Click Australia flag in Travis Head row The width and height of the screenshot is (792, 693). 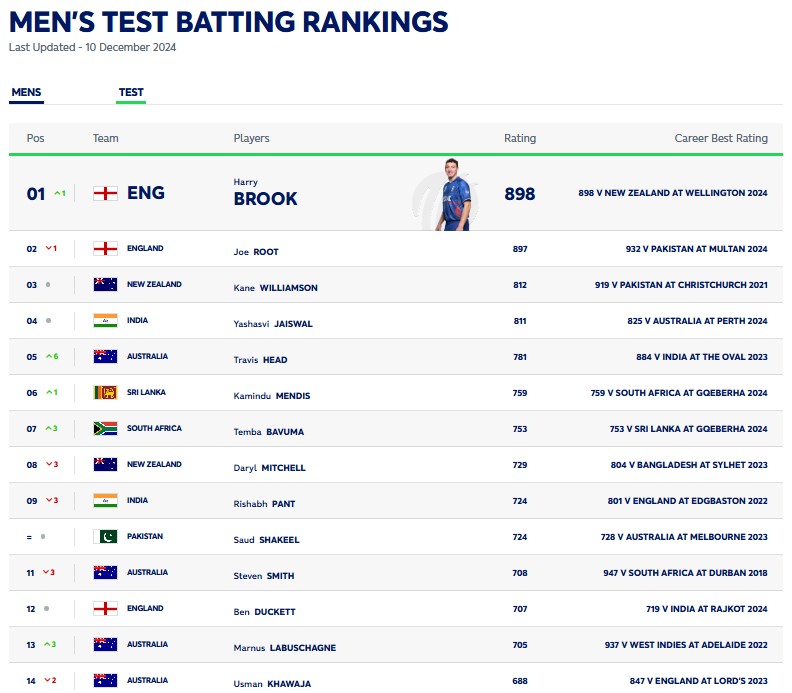point(105,357)
